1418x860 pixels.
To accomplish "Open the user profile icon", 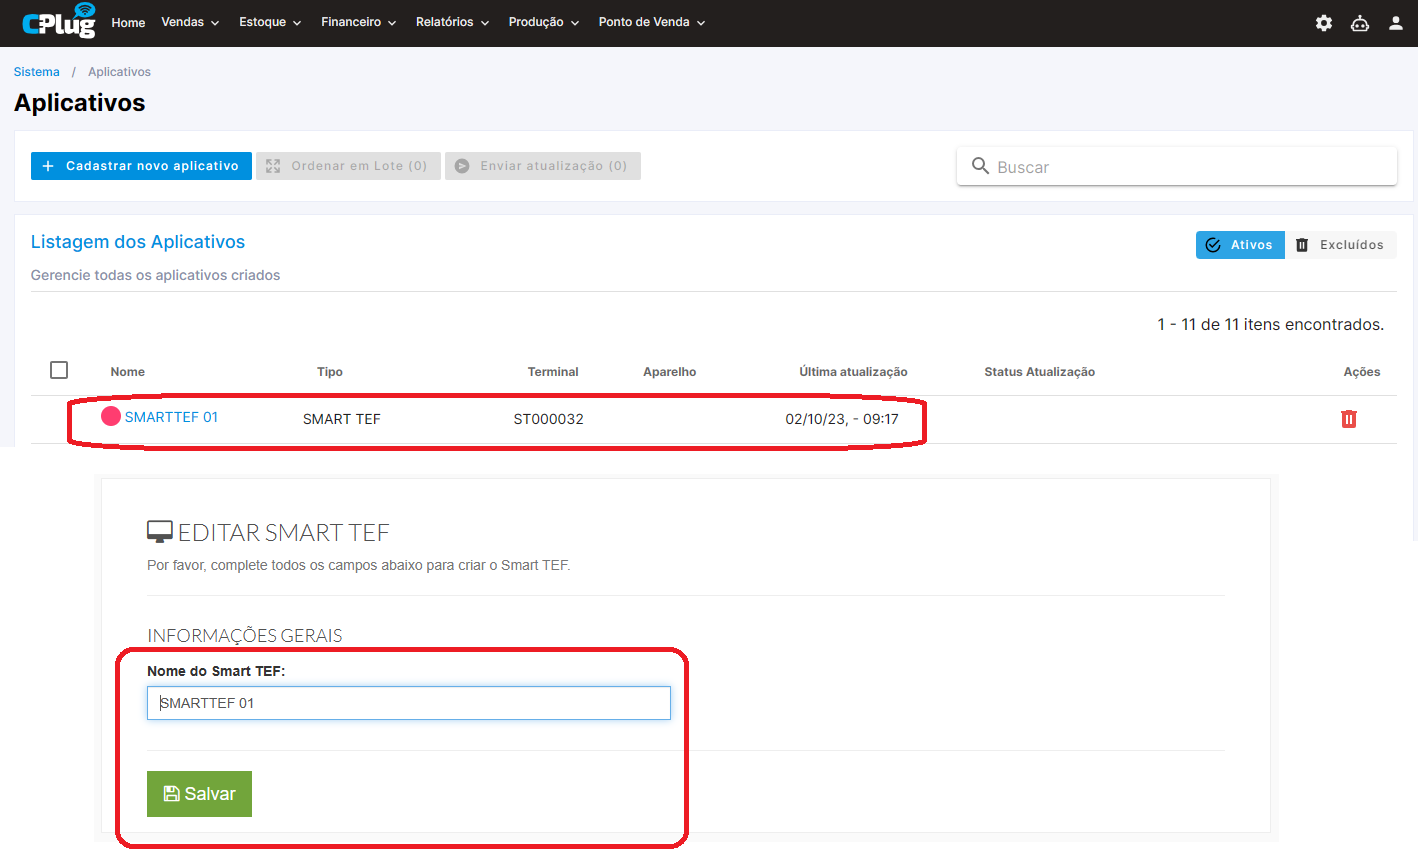I will 1396,23.
